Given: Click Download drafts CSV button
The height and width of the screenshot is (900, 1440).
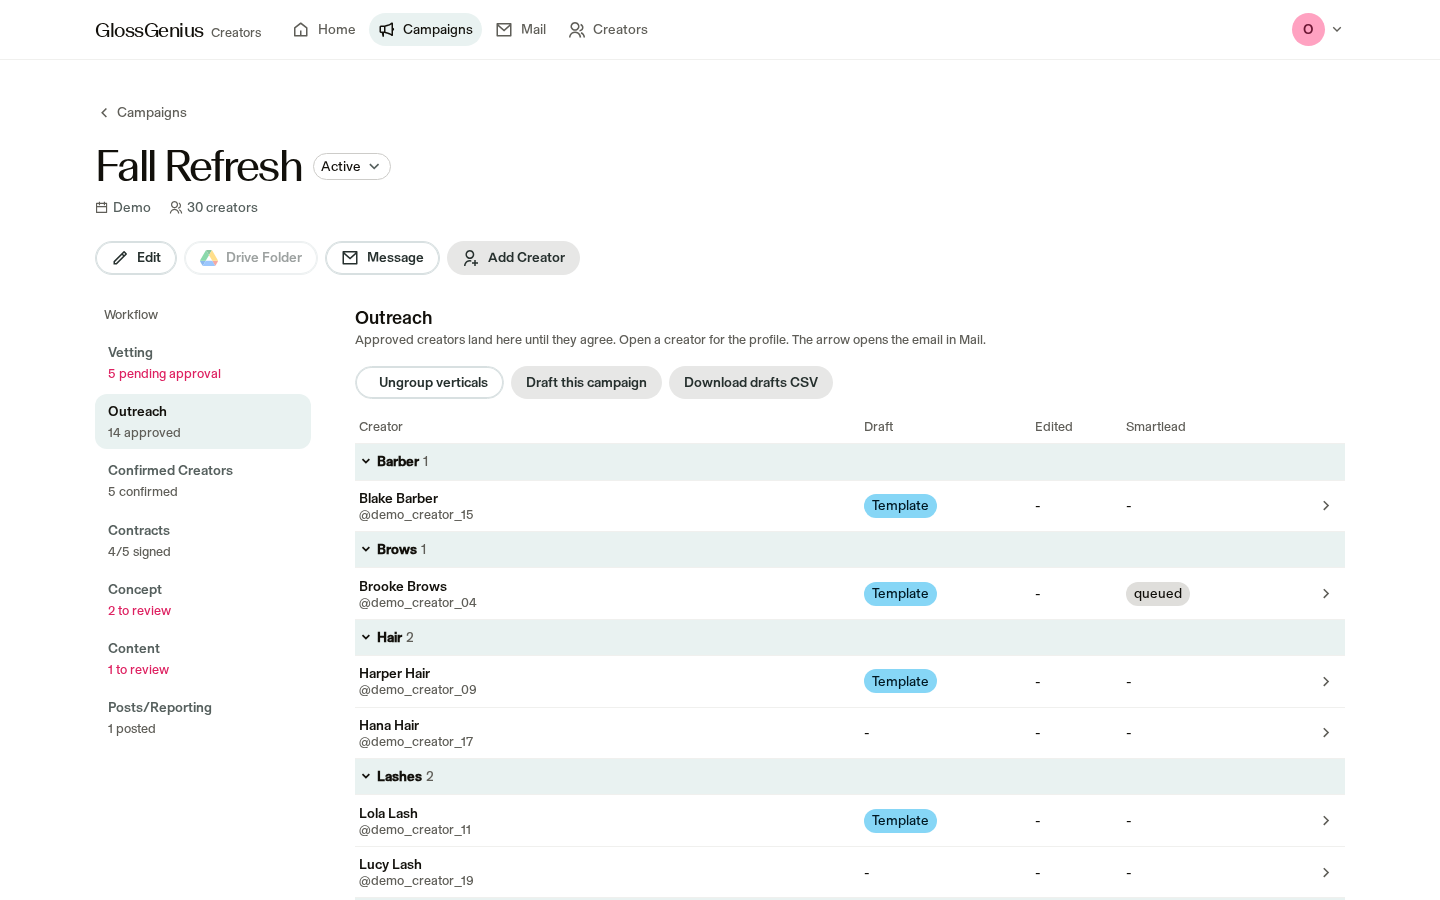Looking at the screenshot, I should coord(751,383).
